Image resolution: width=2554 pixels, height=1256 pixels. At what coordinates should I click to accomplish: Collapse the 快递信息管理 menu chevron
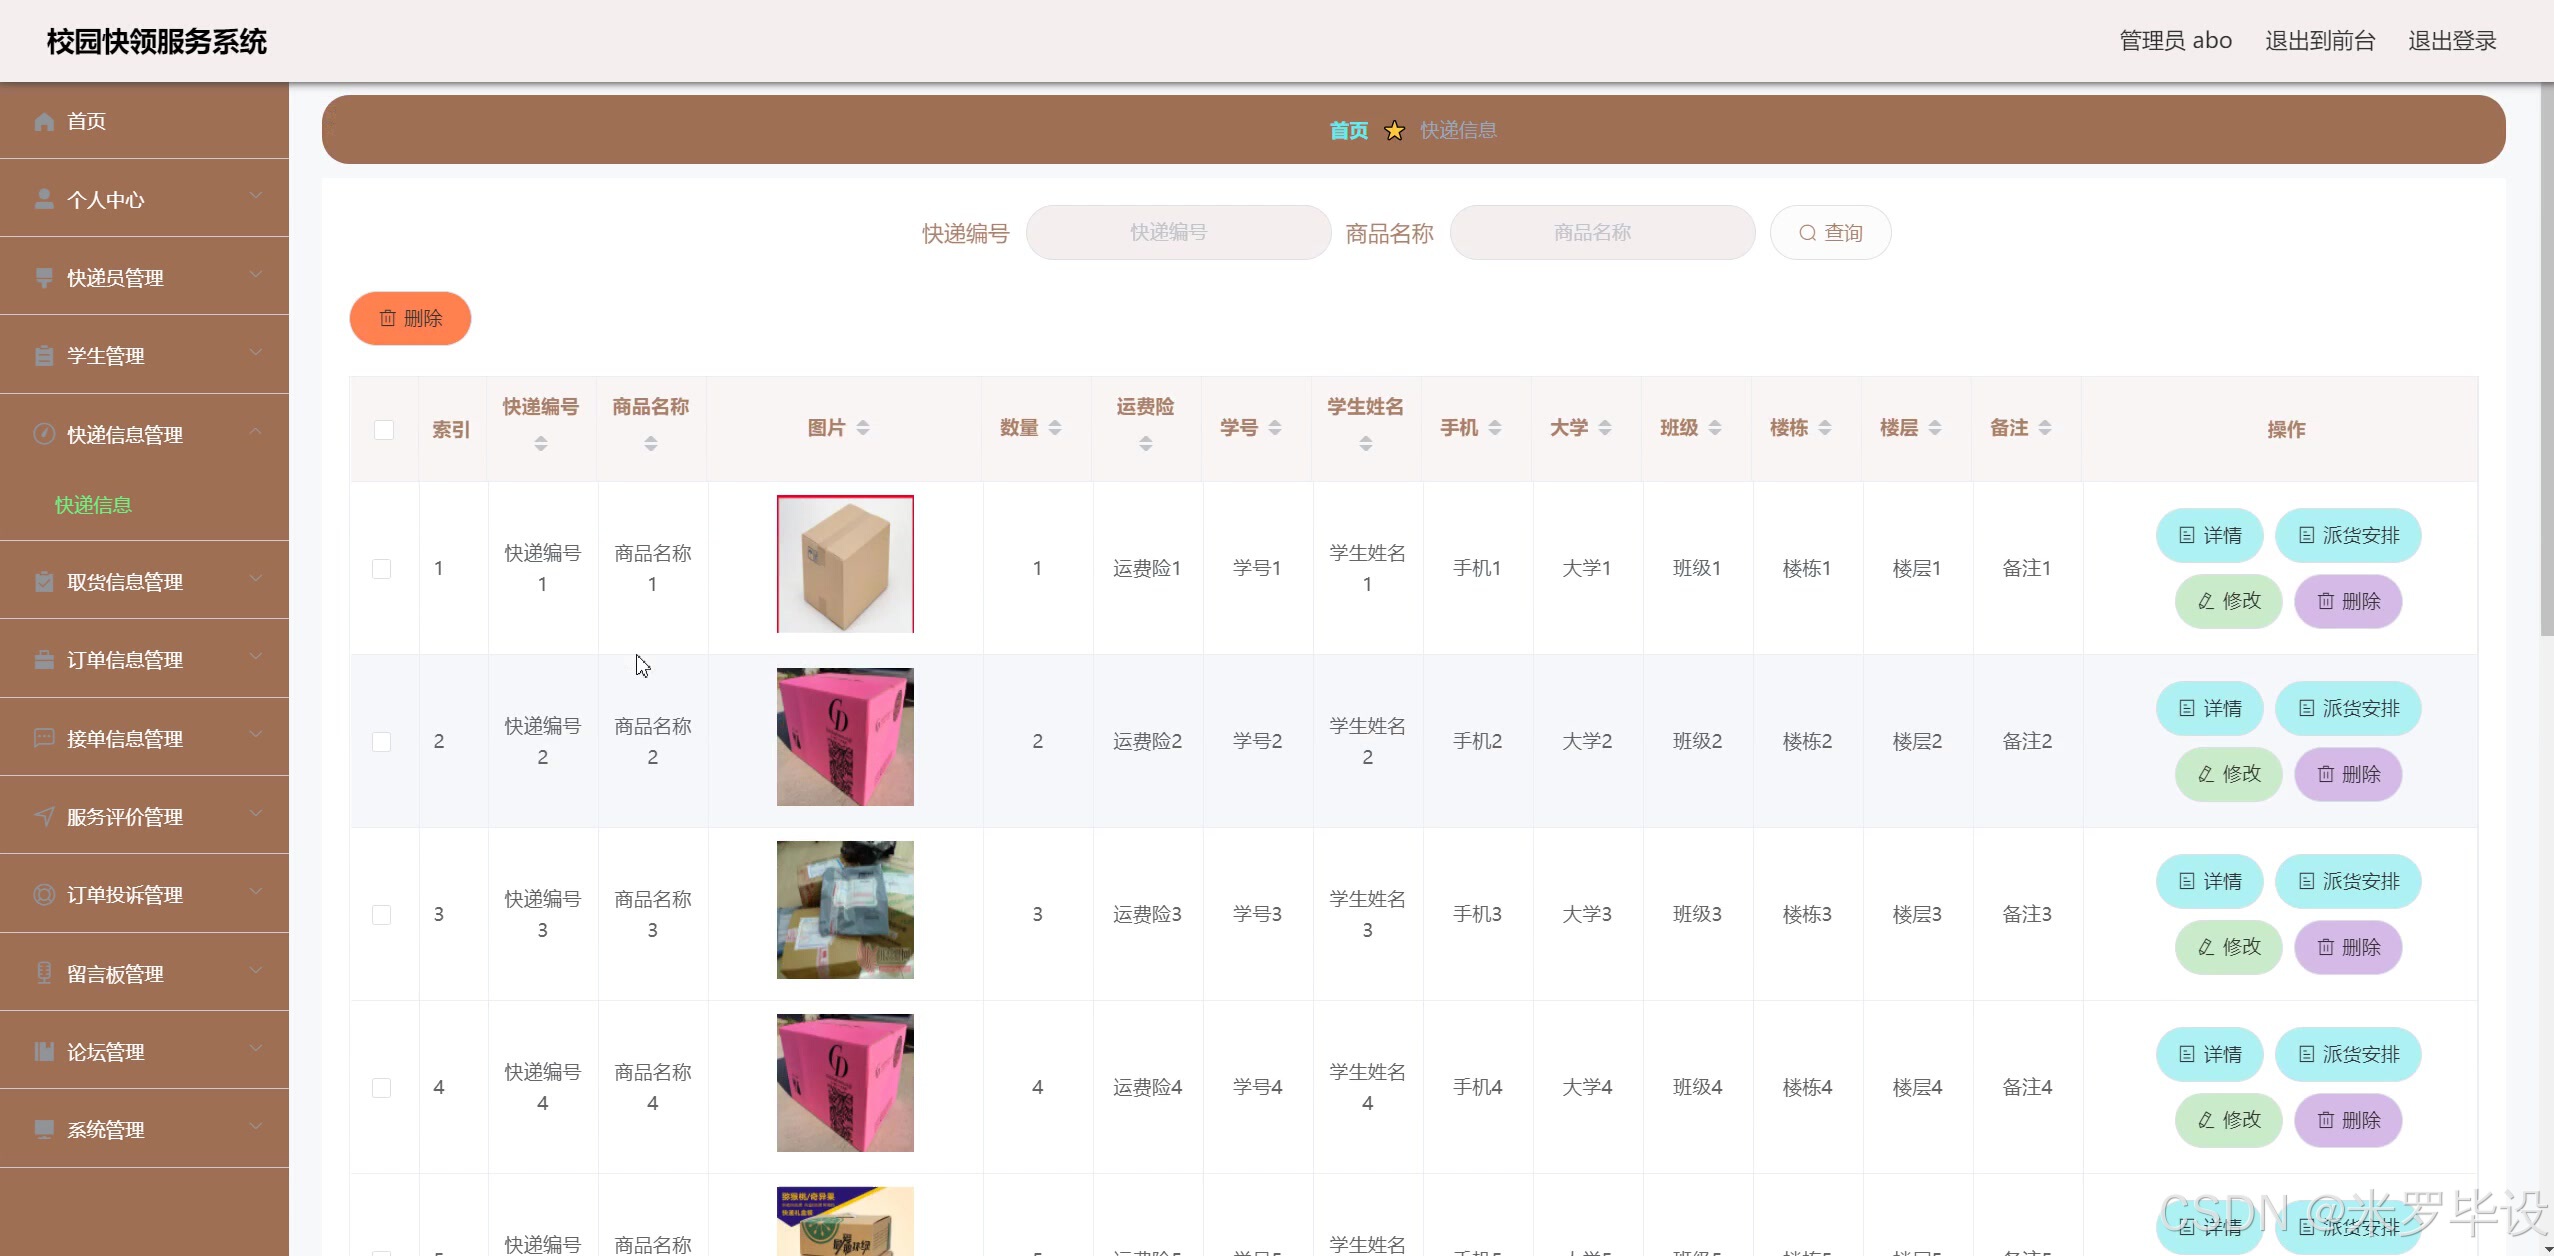(x=256, y=431)
